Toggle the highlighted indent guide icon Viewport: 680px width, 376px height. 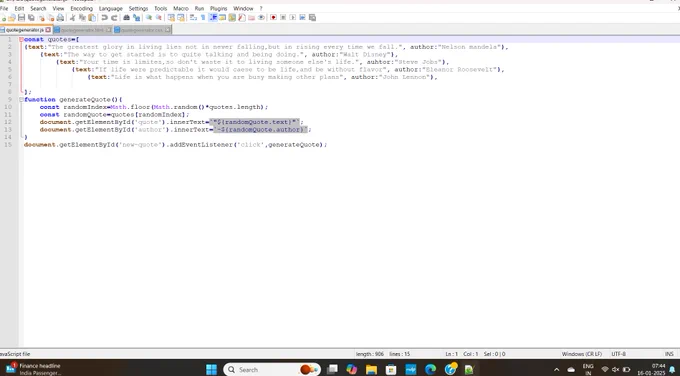click(213, 17)
